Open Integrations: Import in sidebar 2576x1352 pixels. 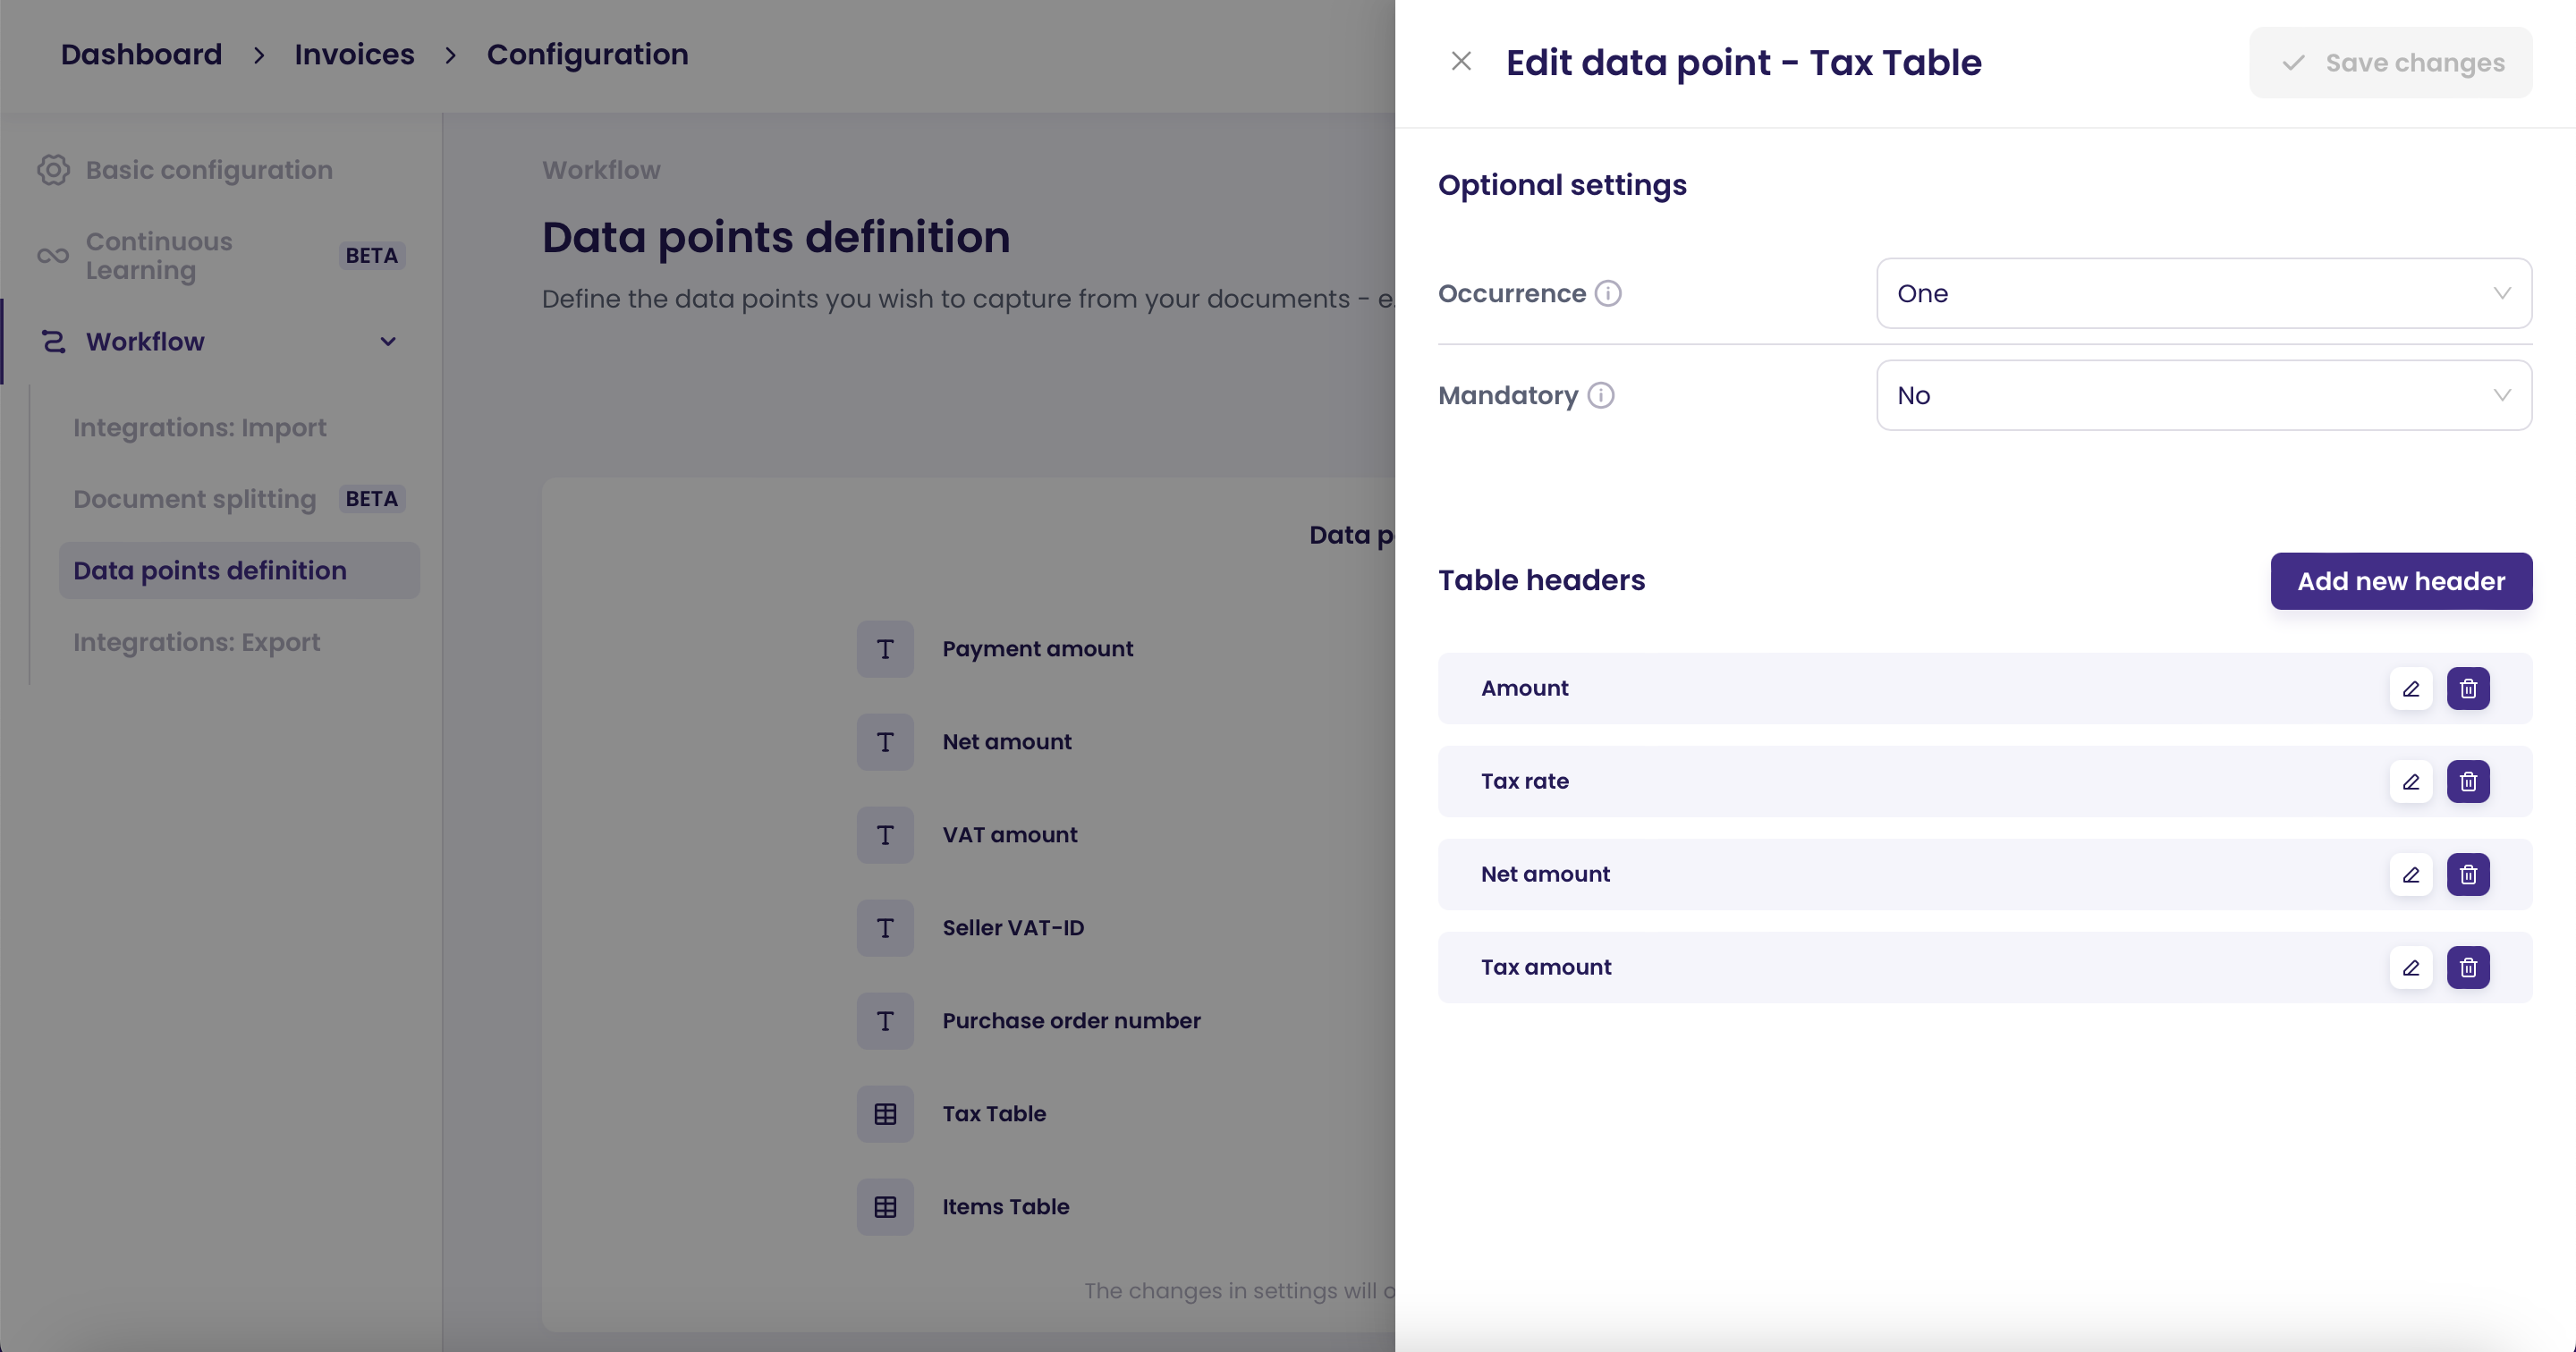(x=200, y=428)
